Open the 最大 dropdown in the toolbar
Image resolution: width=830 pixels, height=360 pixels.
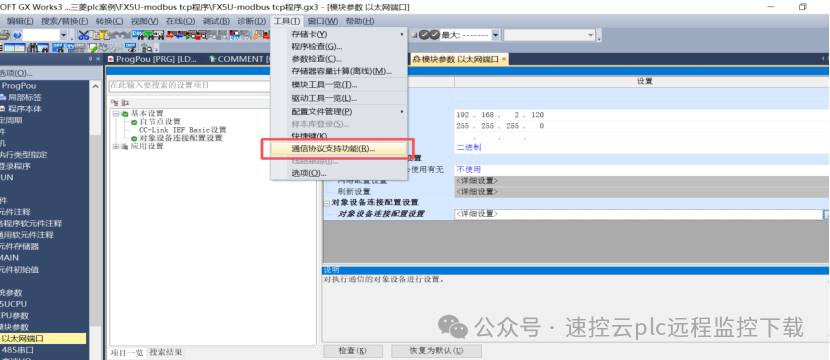pos(495,35)
